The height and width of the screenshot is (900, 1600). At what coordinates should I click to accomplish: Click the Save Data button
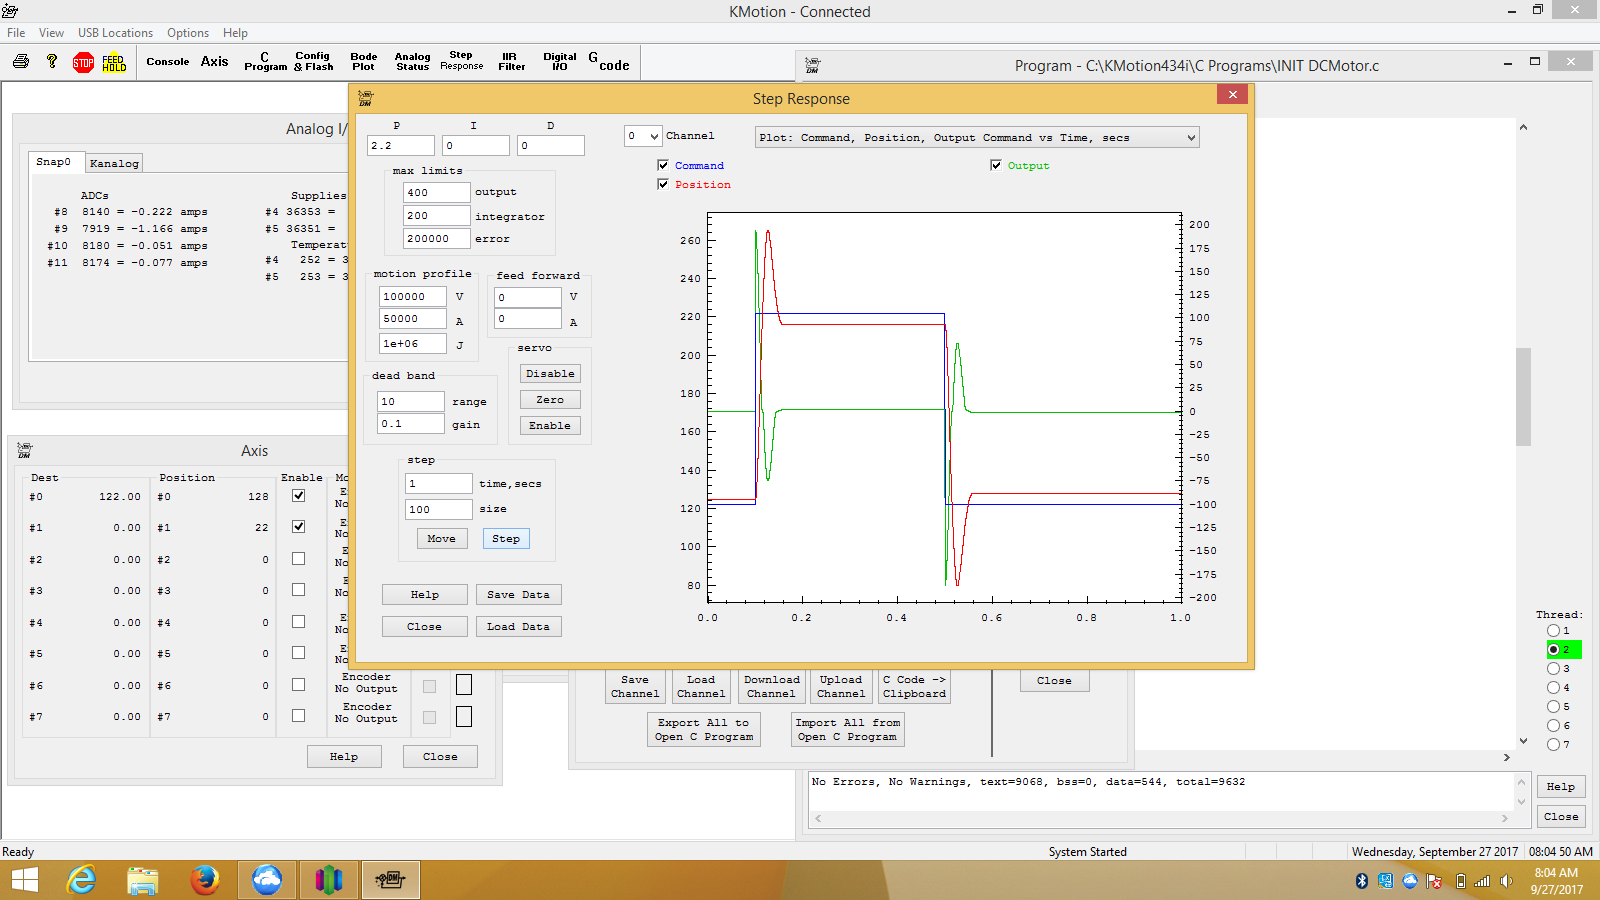tap(518, 595)
